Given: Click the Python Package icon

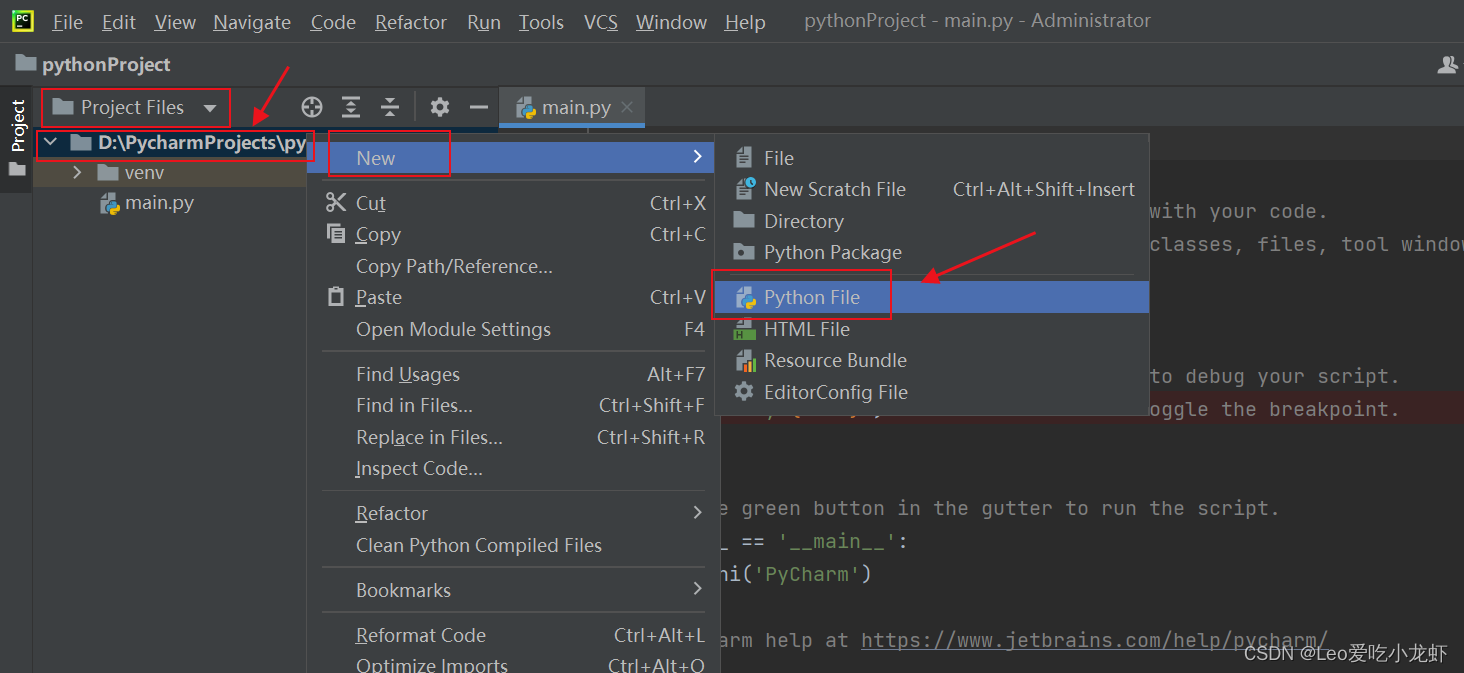Looking at the screenshot, I should point(744,252).
